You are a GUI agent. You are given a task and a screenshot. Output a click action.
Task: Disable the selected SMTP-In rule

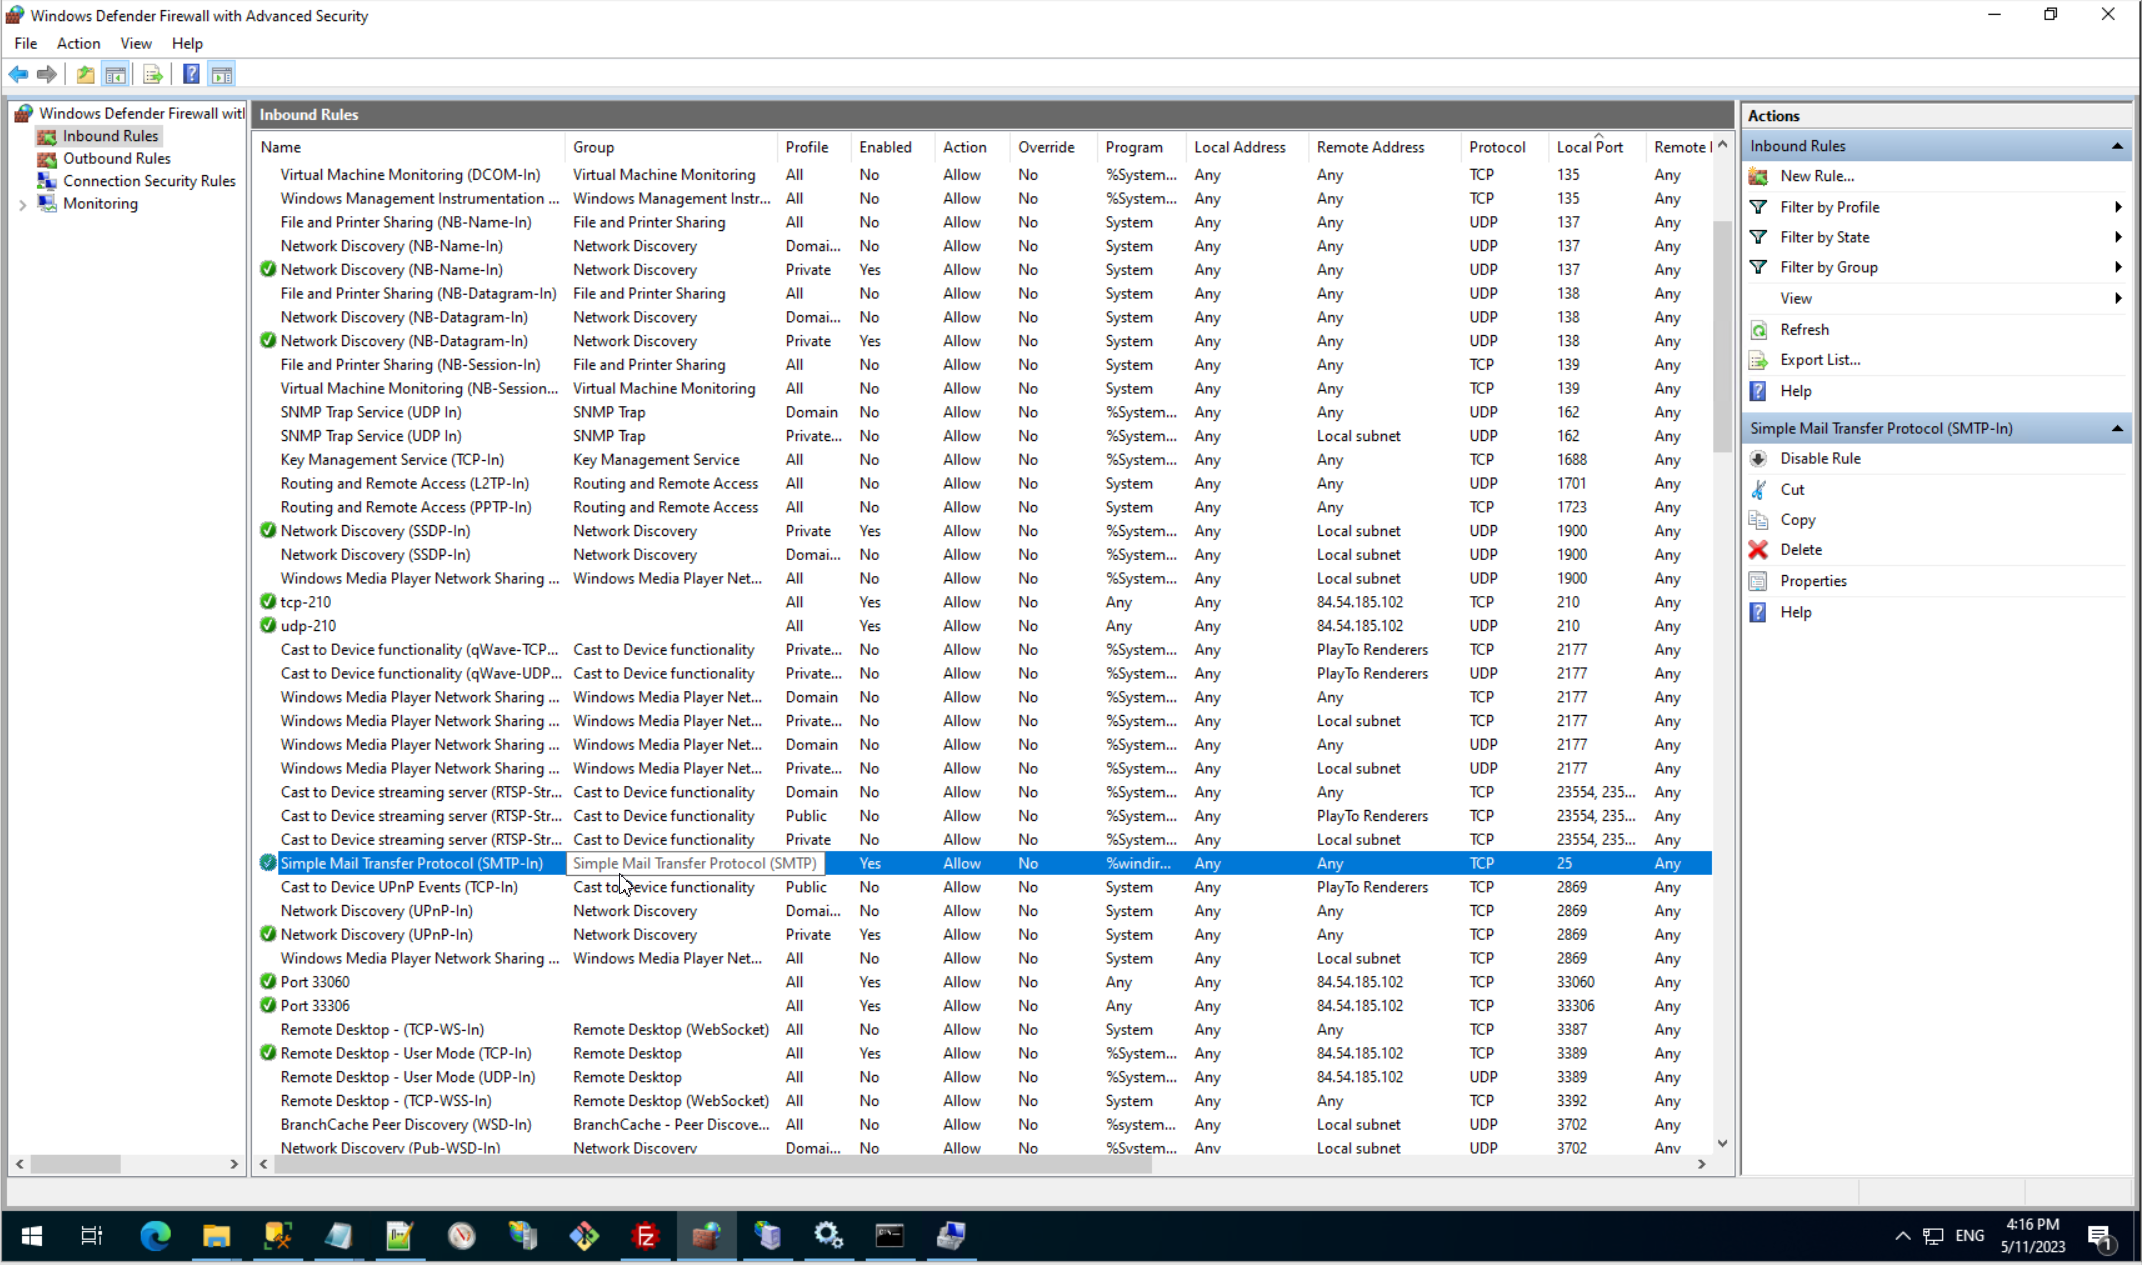tap(1819, 458)
